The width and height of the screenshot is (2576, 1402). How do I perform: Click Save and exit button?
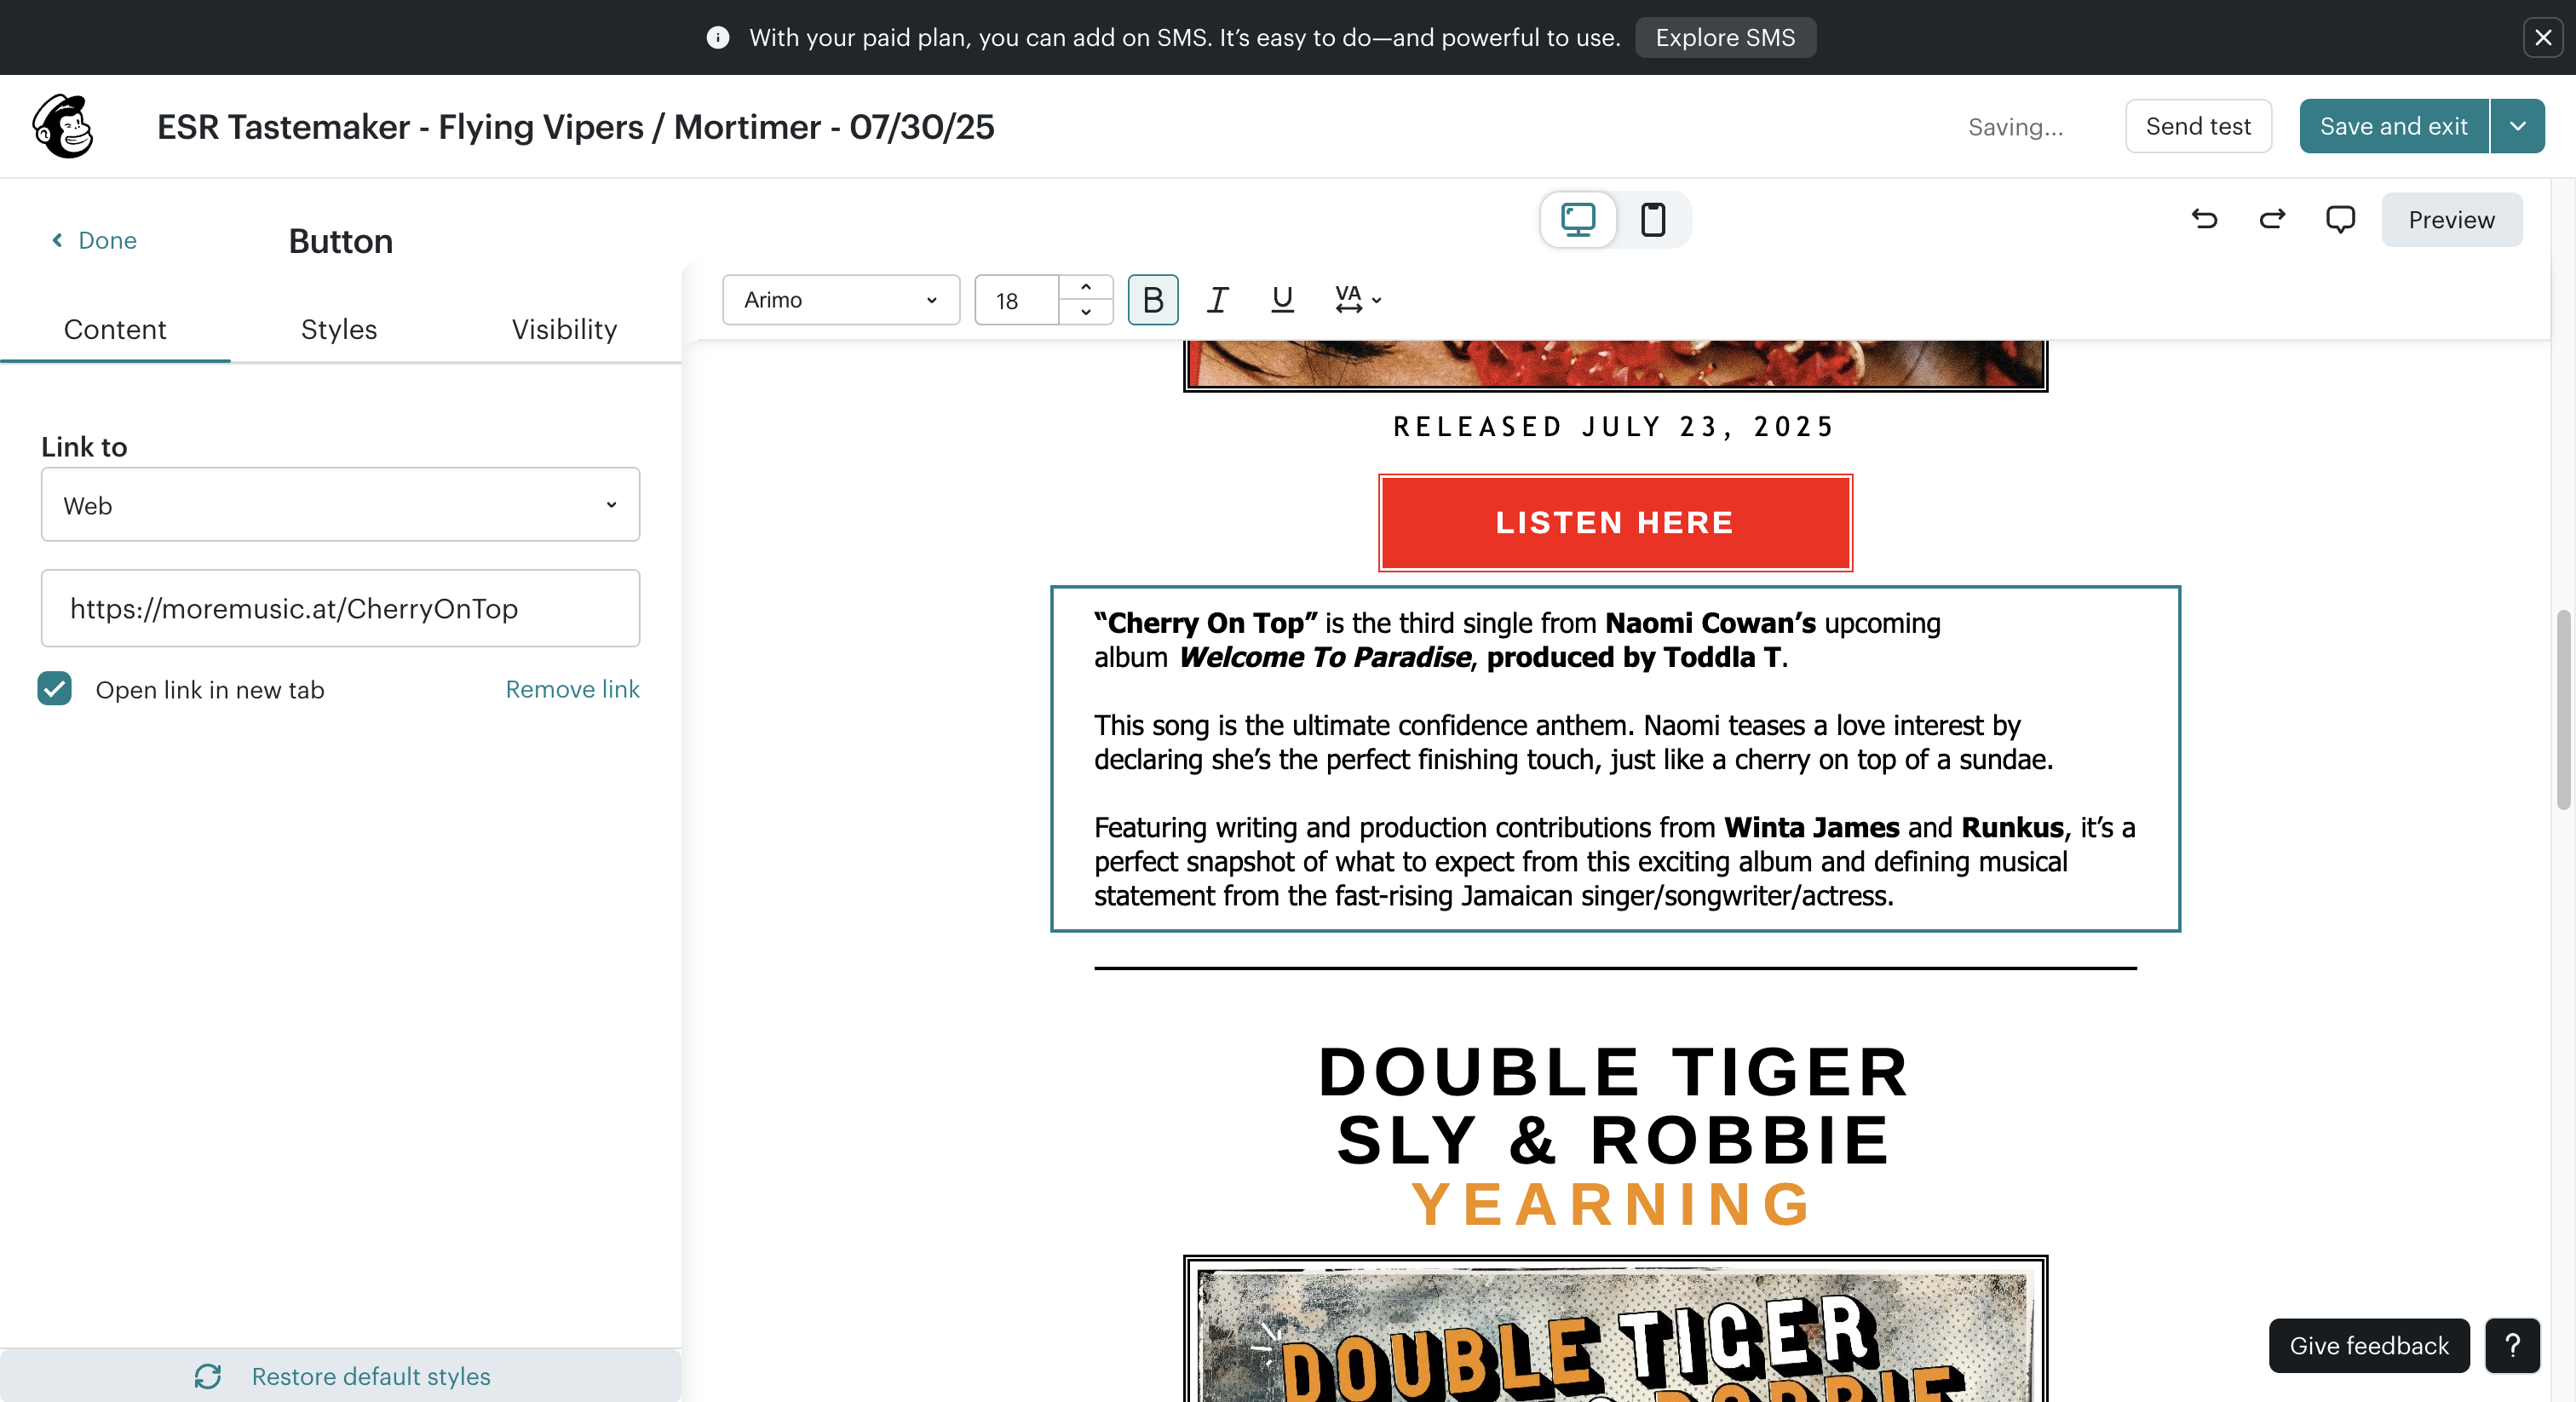2393,126
